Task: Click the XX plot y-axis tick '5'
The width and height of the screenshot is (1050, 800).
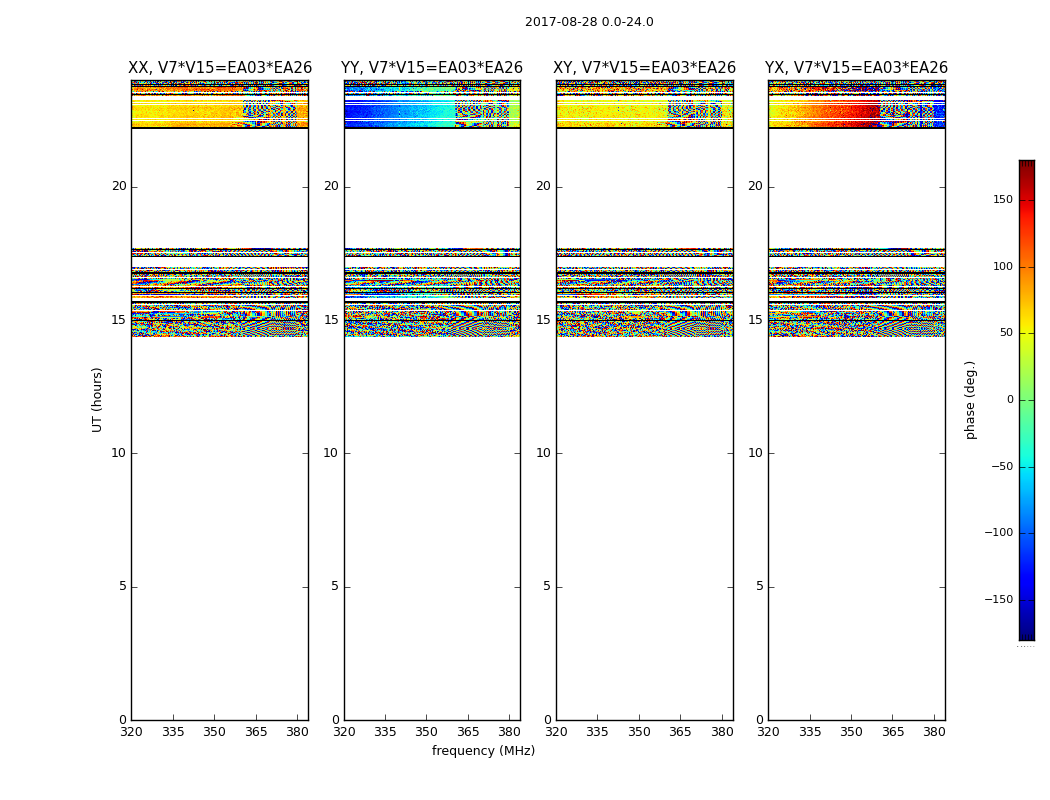Action: click(123, 586)
